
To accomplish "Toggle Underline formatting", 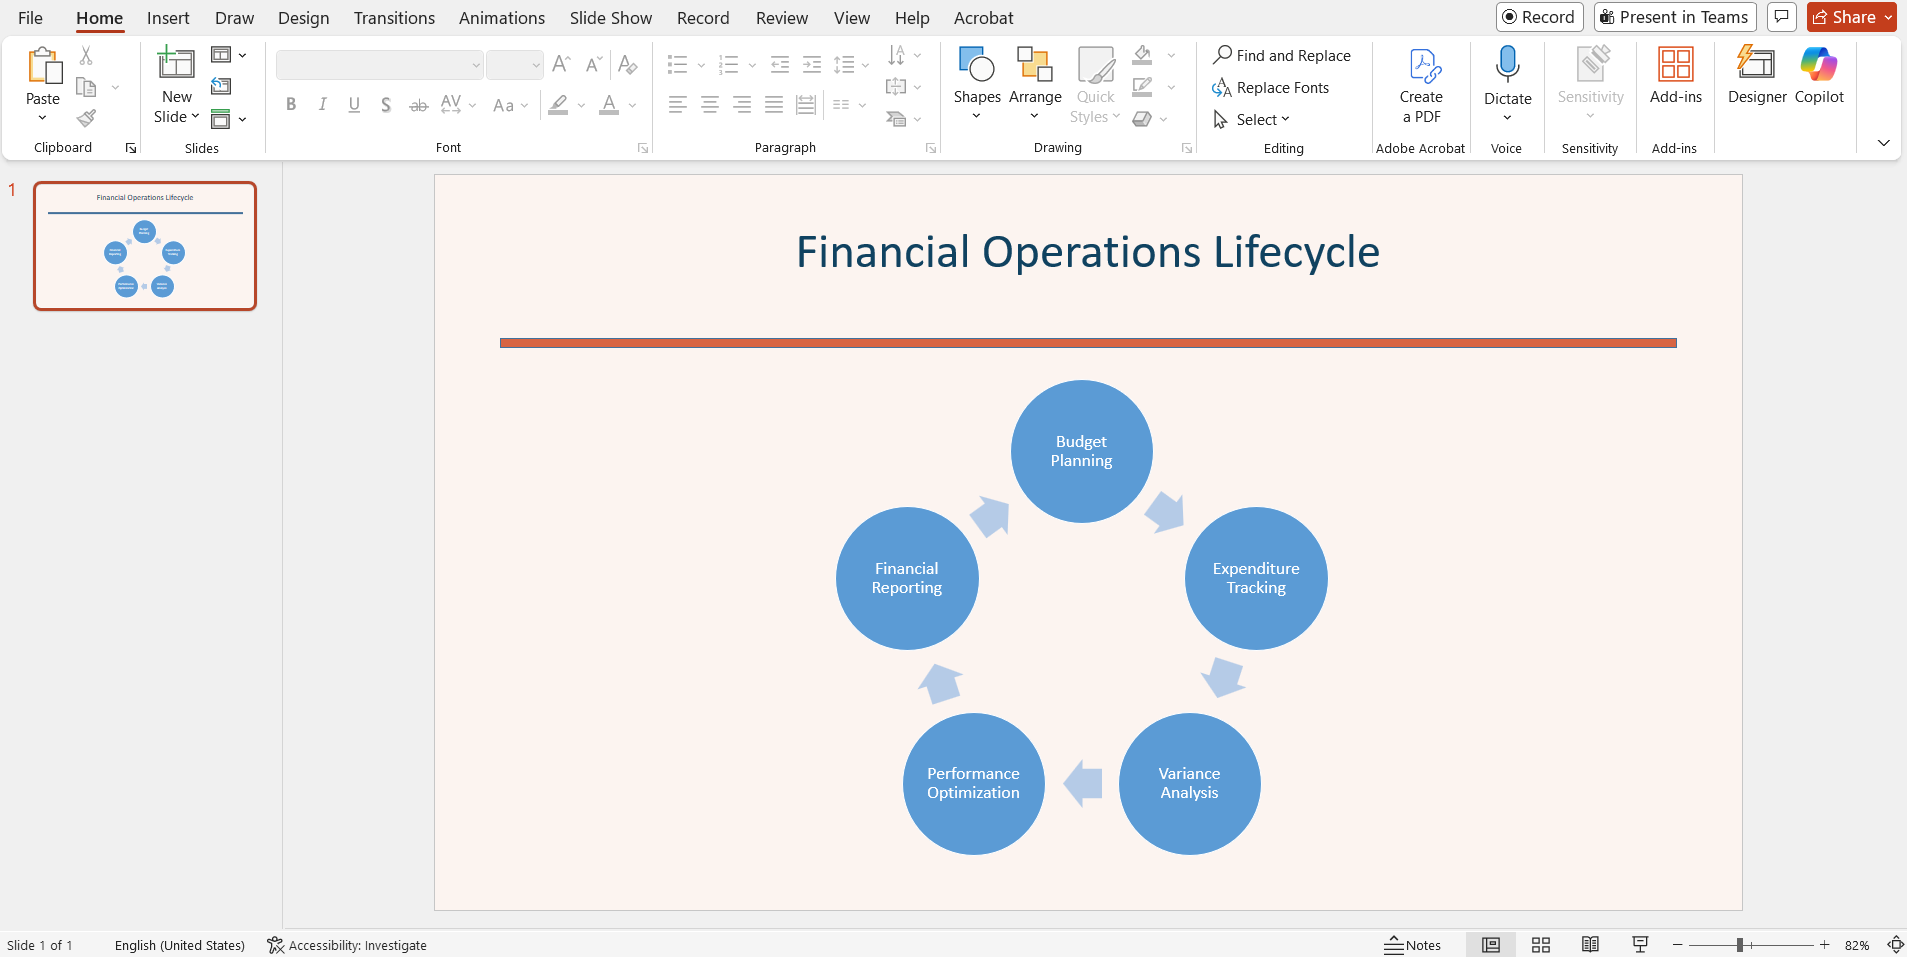I will [354, 104].
